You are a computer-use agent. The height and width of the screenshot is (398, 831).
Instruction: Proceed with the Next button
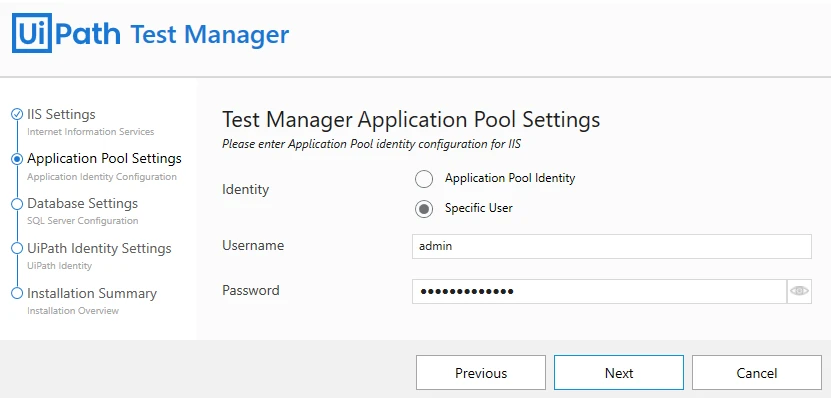tap(619, 373)
